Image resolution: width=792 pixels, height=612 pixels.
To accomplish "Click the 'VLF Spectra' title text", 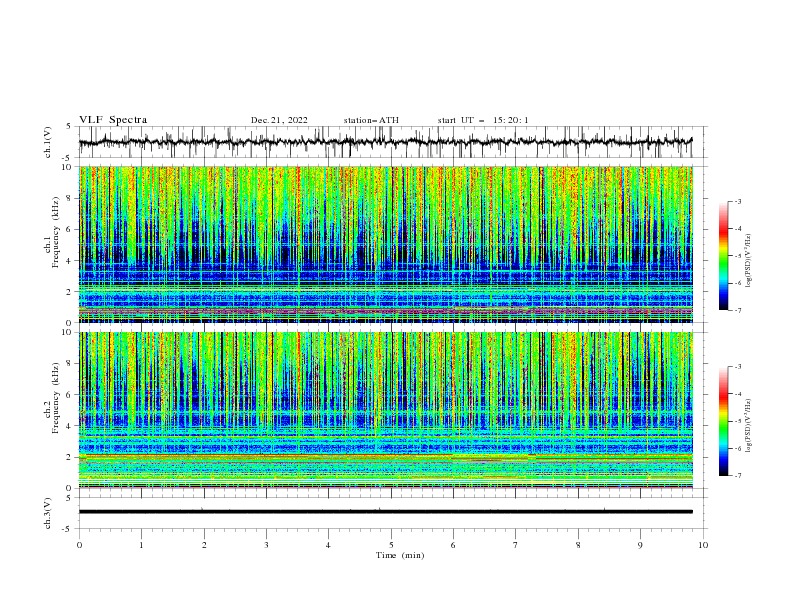I will tap(113, 120).
